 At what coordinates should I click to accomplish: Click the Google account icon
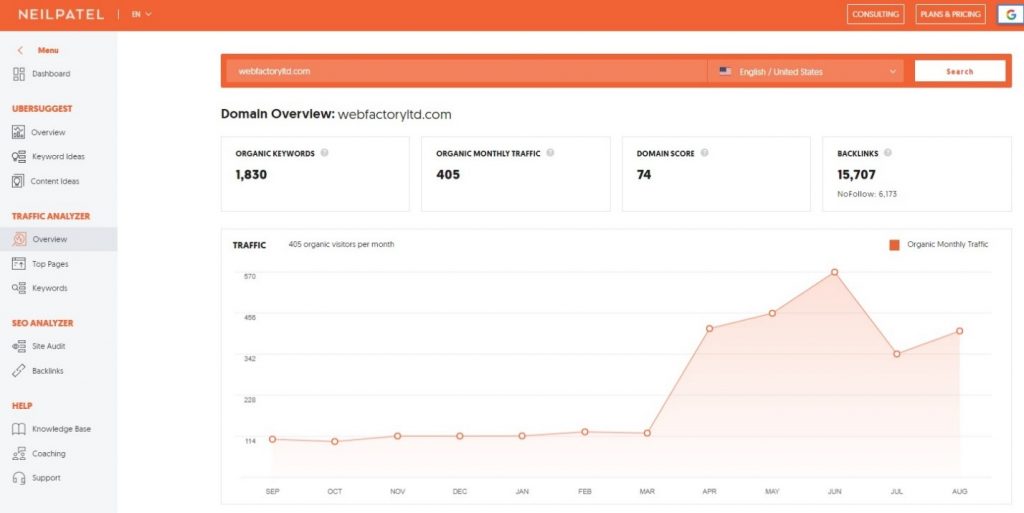coord(1010,14)
